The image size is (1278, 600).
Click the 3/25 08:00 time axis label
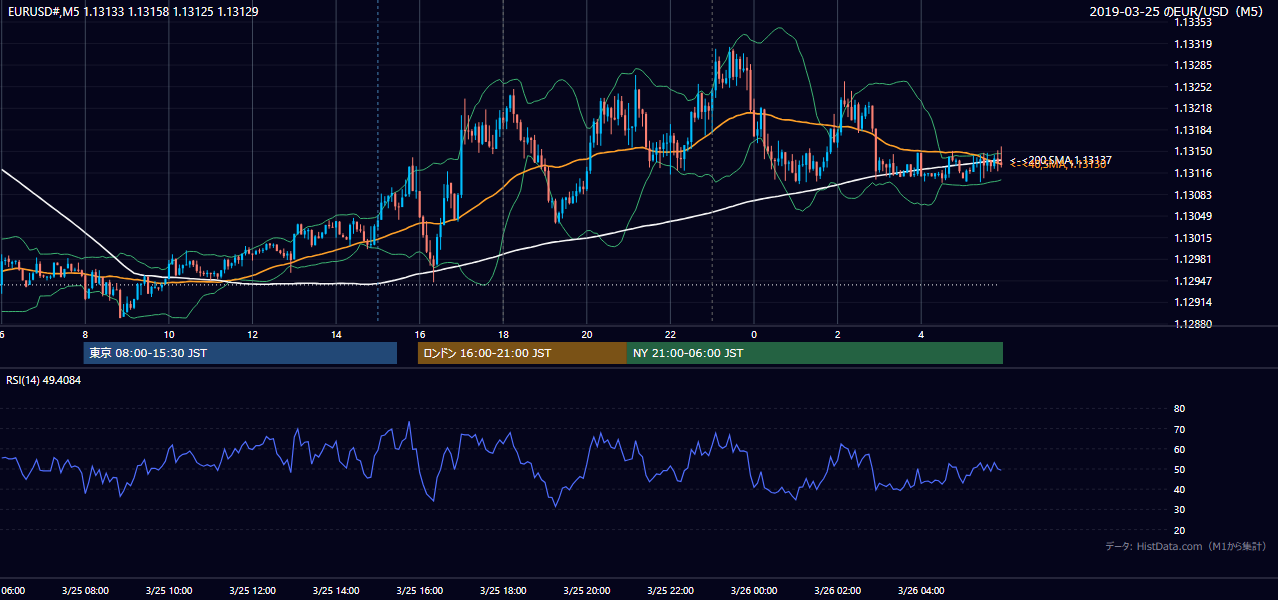click(84, 591)
